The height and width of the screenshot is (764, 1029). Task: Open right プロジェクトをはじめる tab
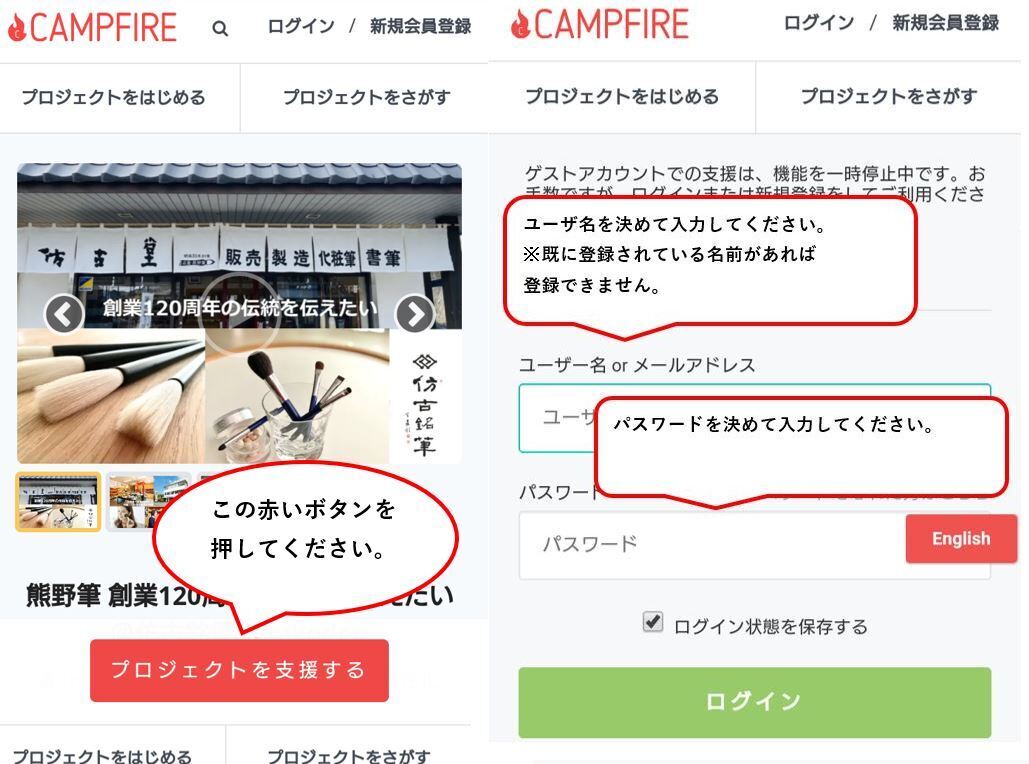622,96
